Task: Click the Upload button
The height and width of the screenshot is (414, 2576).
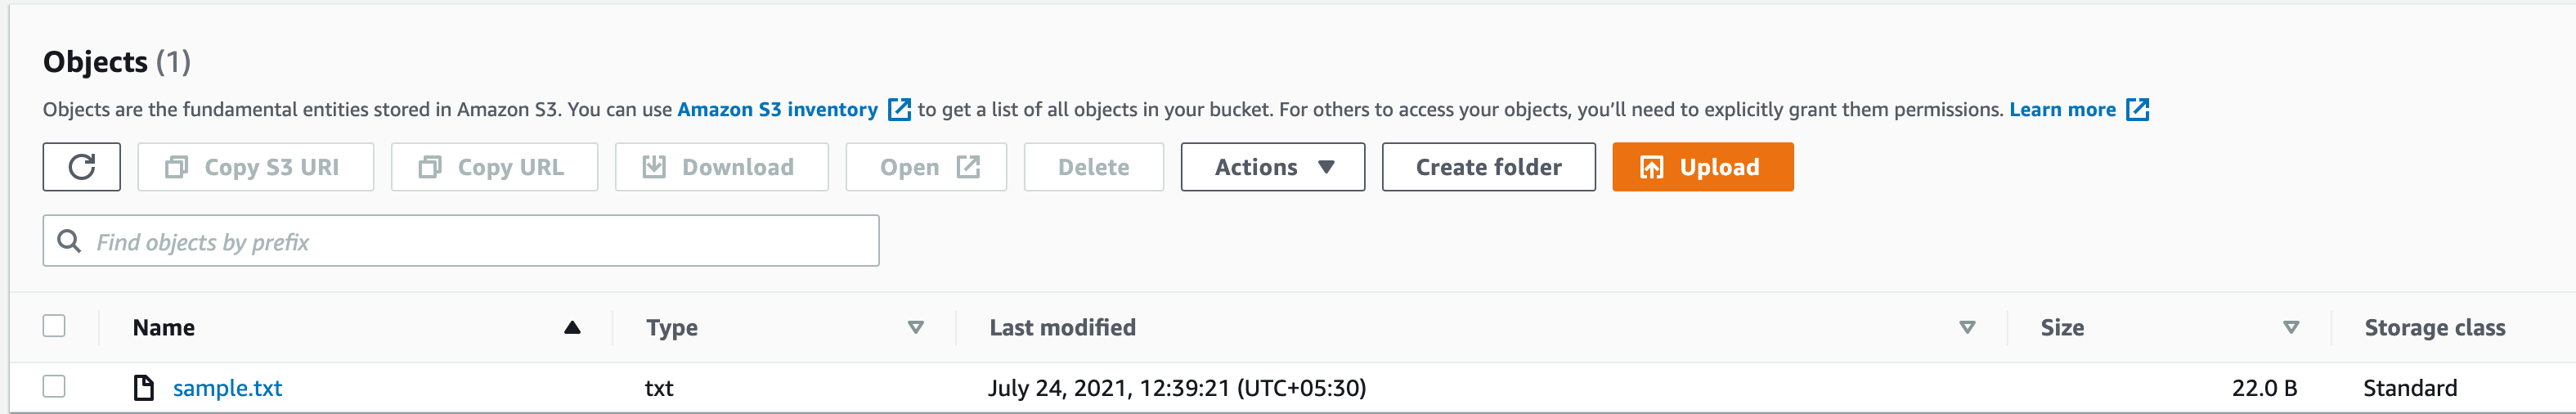Action: (x=1702, y=167)
